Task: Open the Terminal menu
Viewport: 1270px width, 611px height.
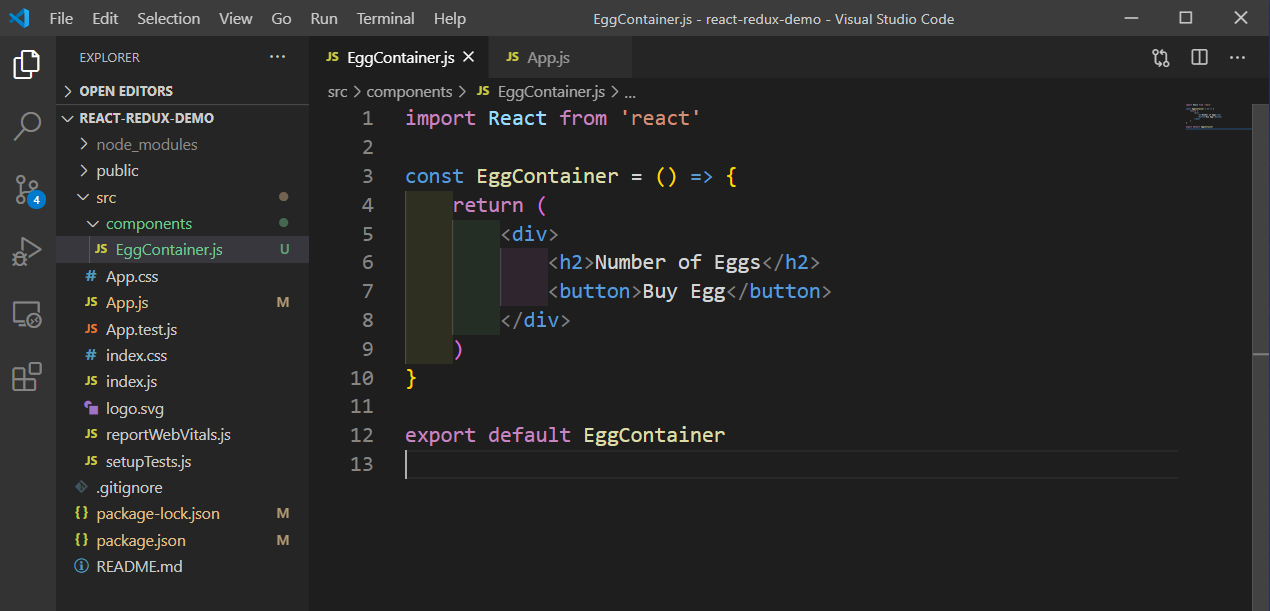Action: [386, 19]
